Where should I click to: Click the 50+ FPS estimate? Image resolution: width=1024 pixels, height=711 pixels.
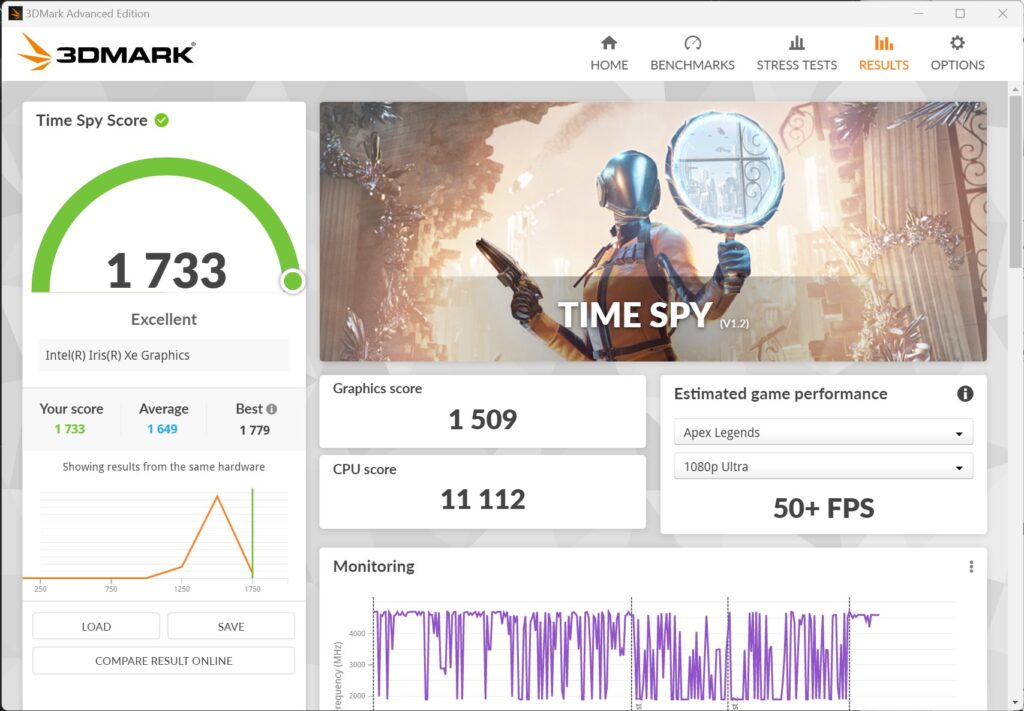[824, 508]
